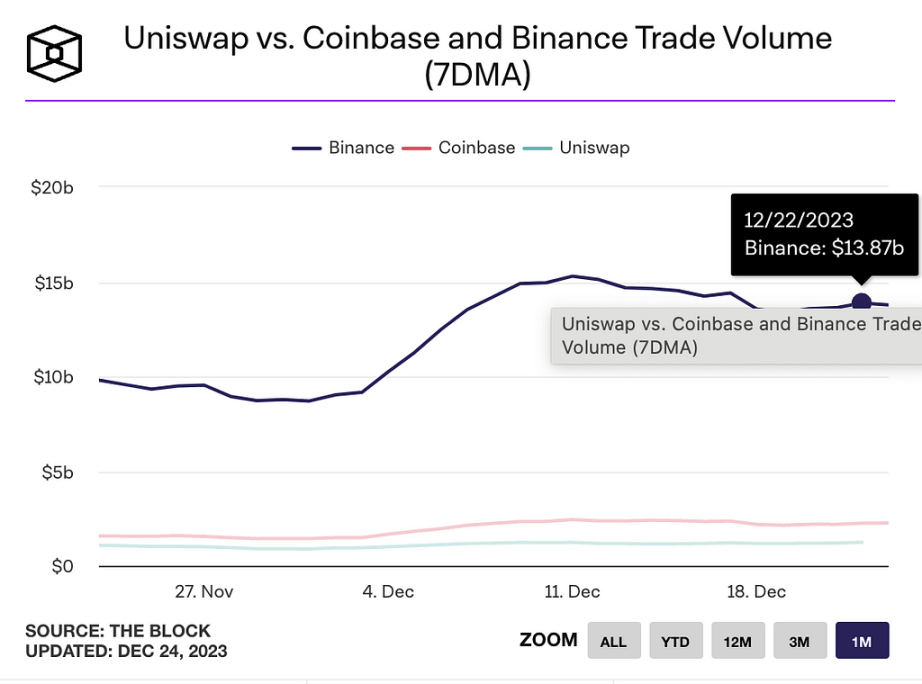Click the 12/22/2023 Binance tooltip box

pos(824,234)
